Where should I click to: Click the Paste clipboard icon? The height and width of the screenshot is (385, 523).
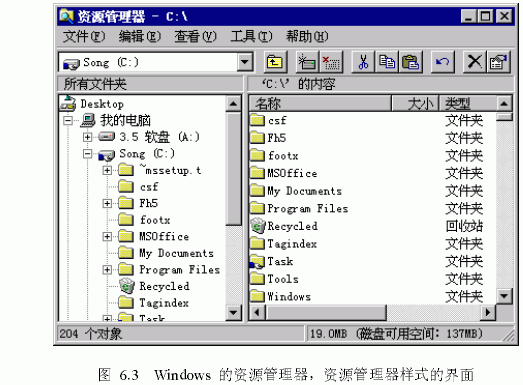click(x=411, y=62)
